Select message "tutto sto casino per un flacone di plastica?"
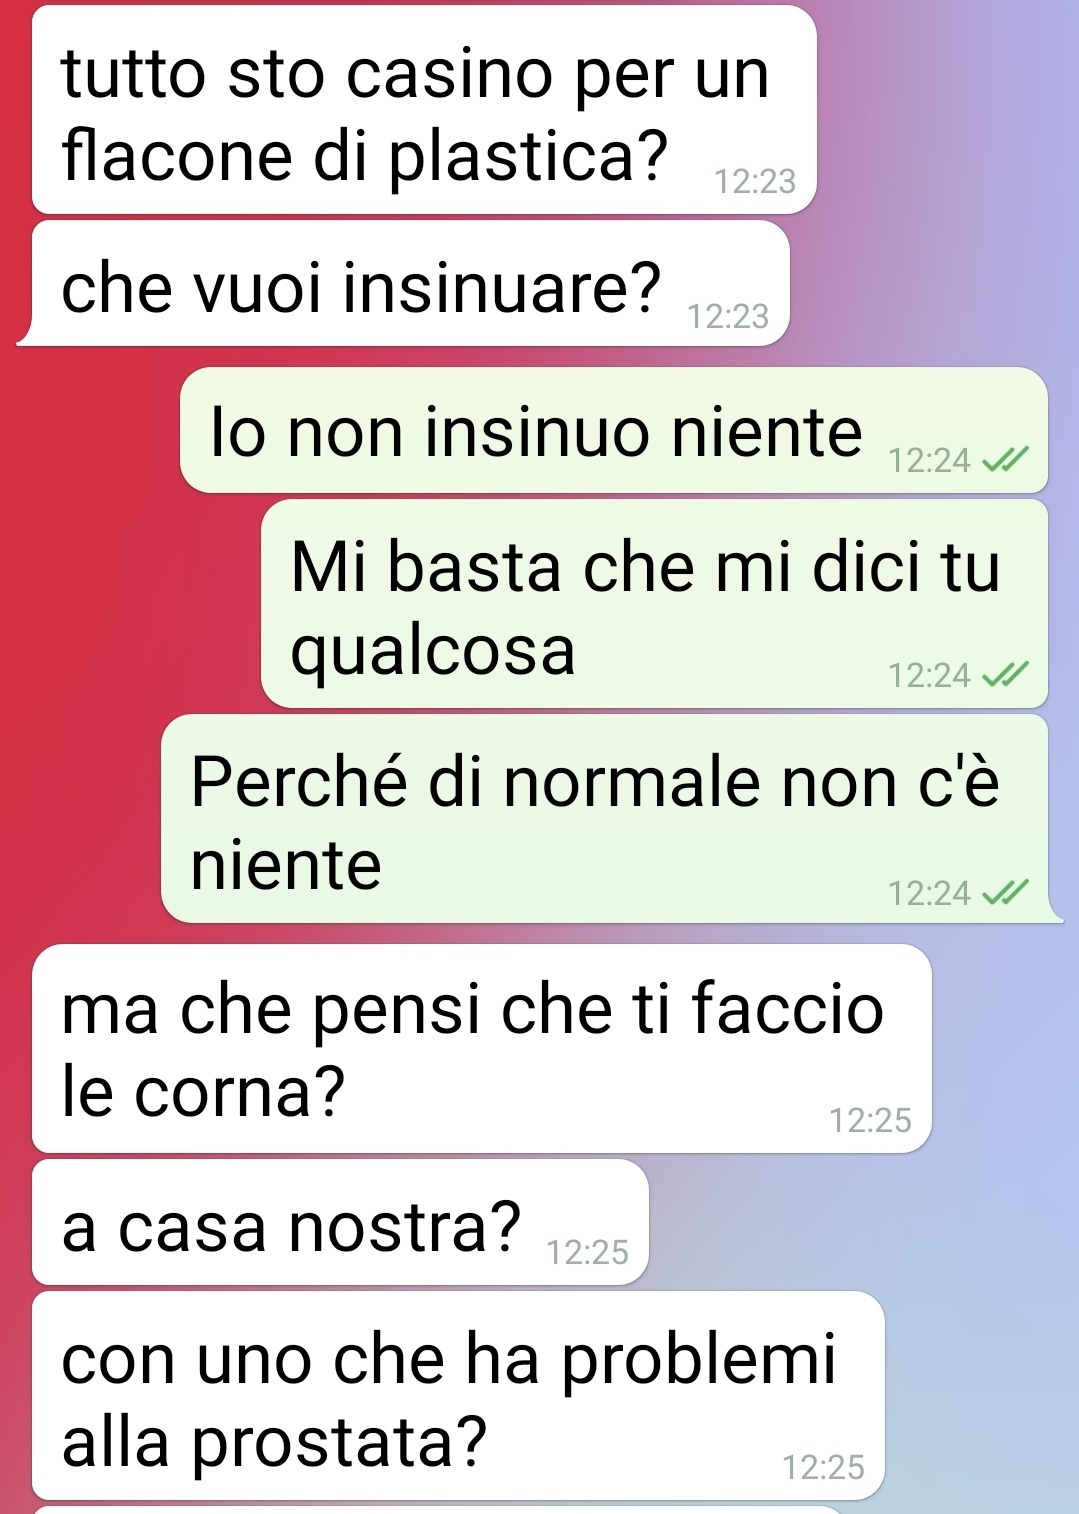The width and height of the screenshot is (1079, 1514). [424, 110]
